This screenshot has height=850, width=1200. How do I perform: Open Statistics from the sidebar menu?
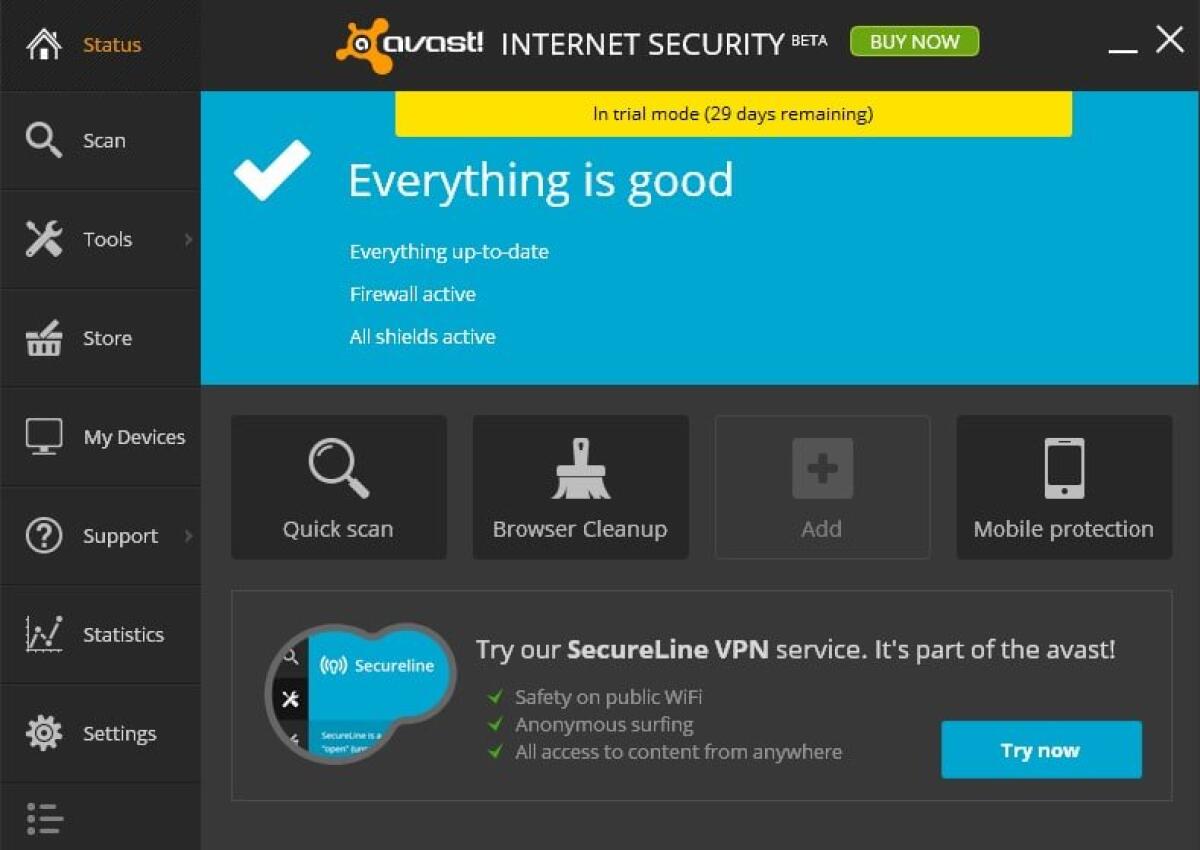tap(123, 634)
